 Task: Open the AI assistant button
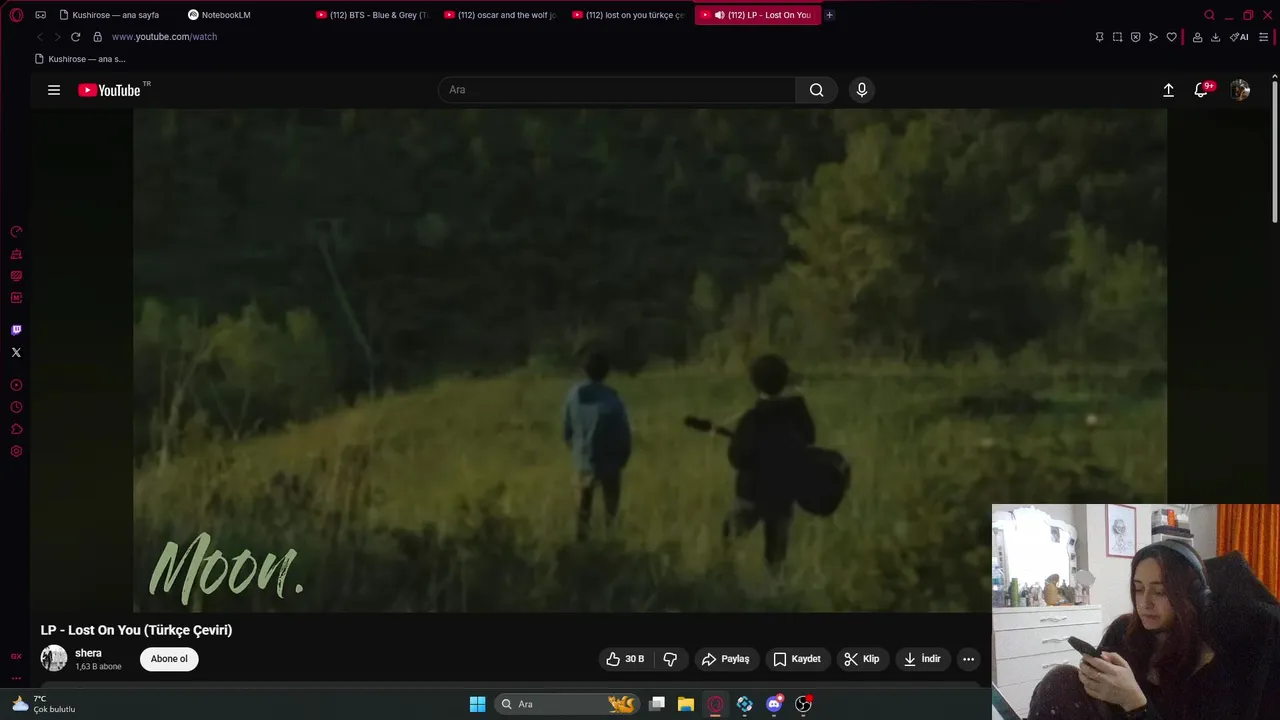click(1239, 37)
